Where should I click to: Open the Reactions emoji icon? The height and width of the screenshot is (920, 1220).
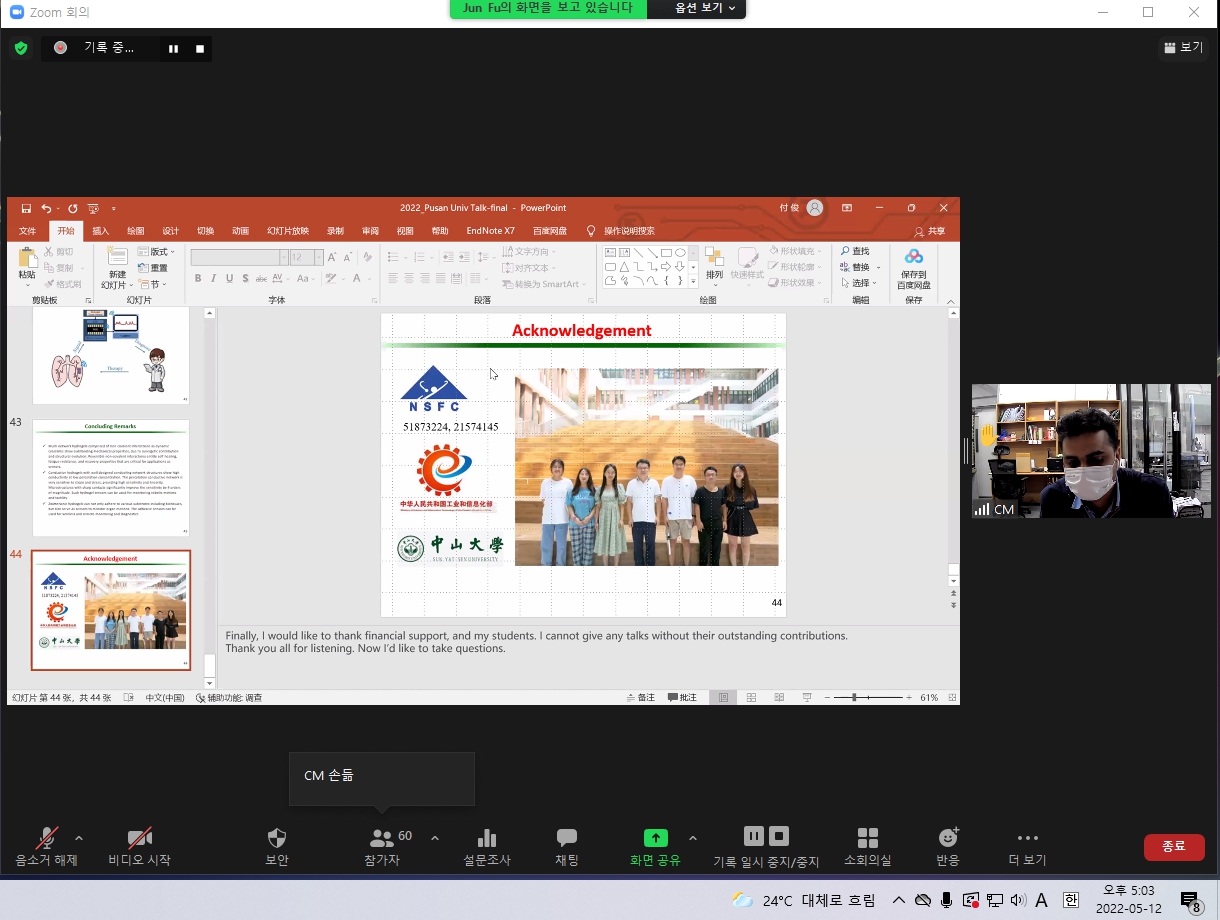[948, 838]
